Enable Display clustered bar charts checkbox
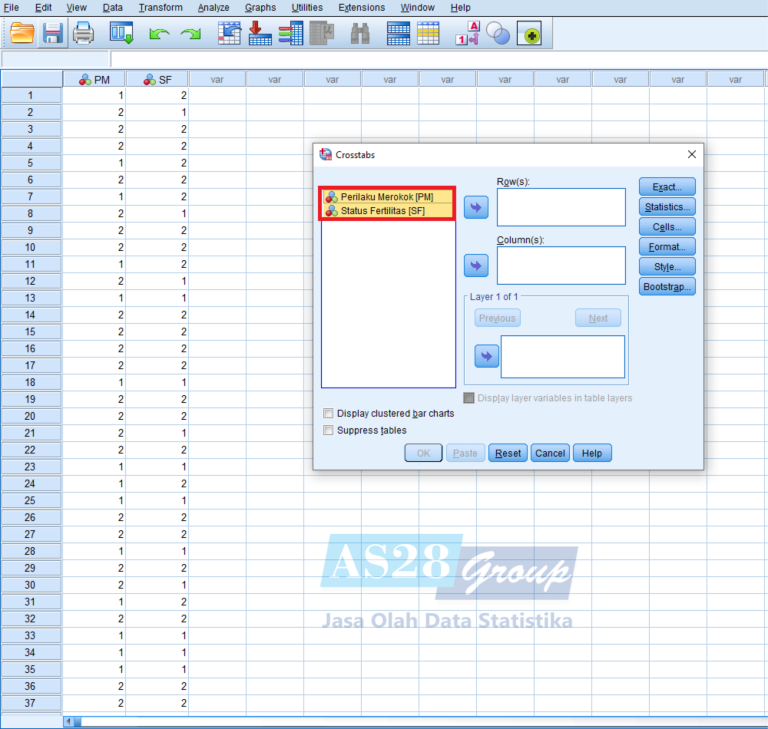The width and height of the screenshot is (768, 729). pyautogui.click(x=329, y=413)
